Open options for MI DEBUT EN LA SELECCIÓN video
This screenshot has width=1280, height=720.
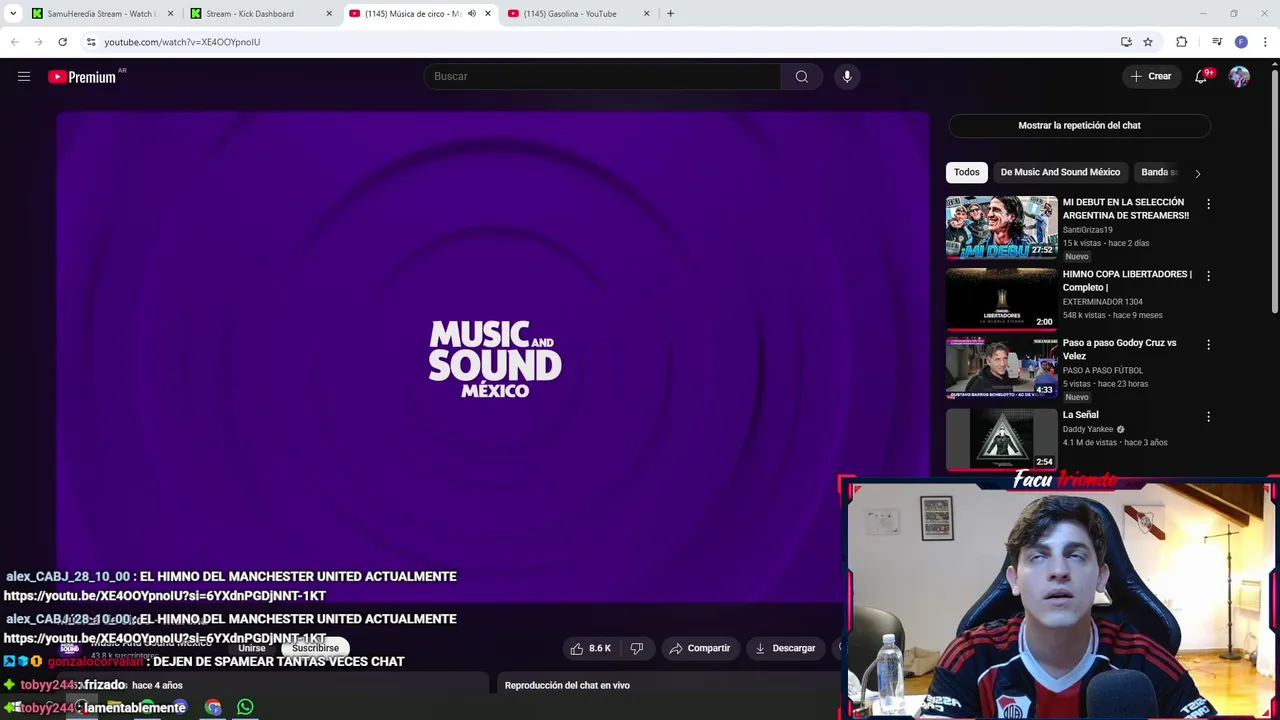coord(1208,204)
